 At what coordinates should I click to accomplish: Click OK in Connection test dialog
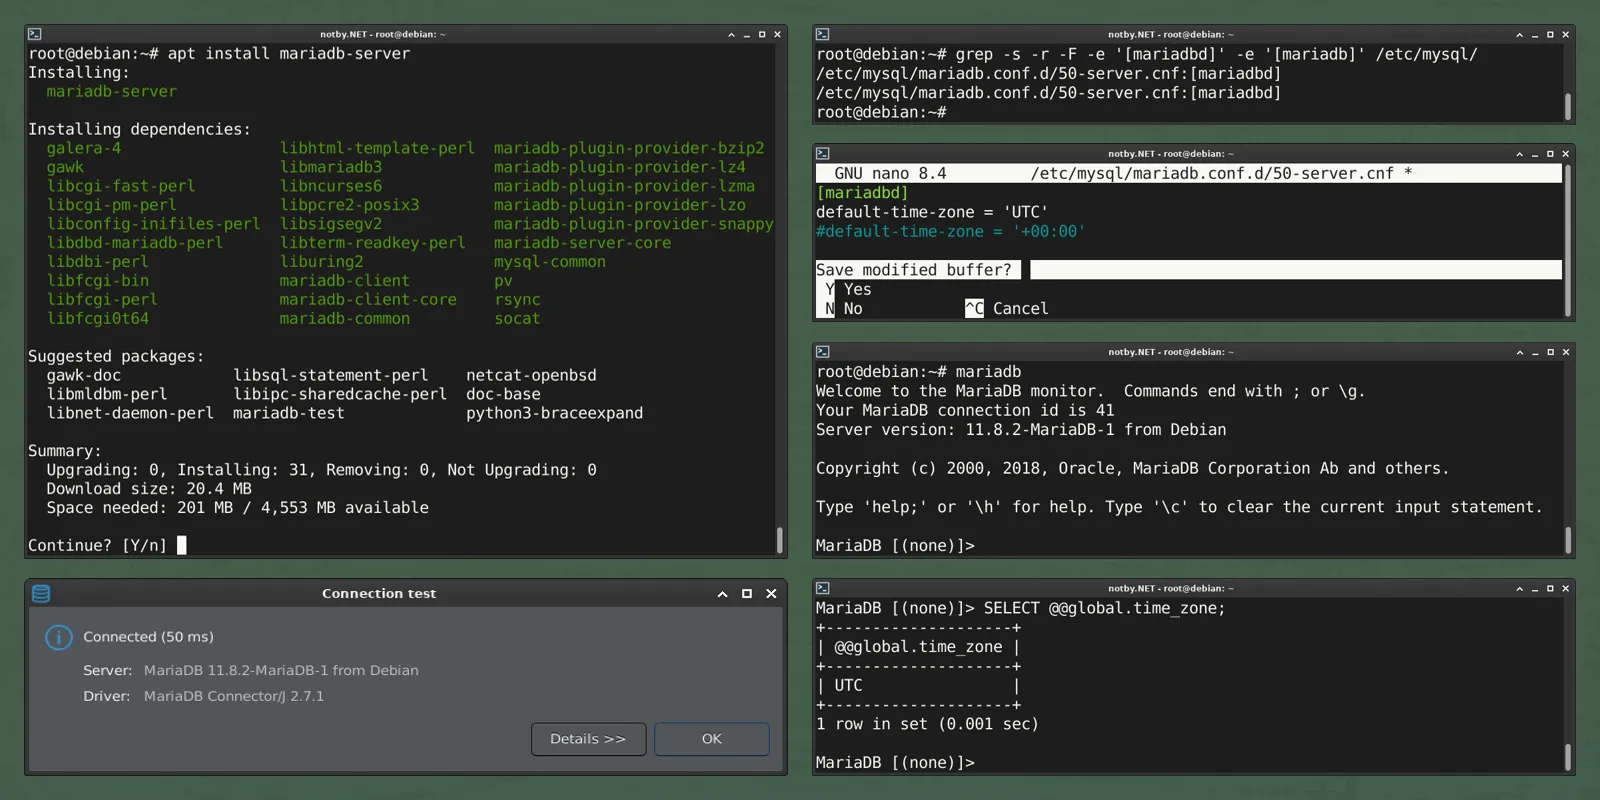[x=712, y=739]
